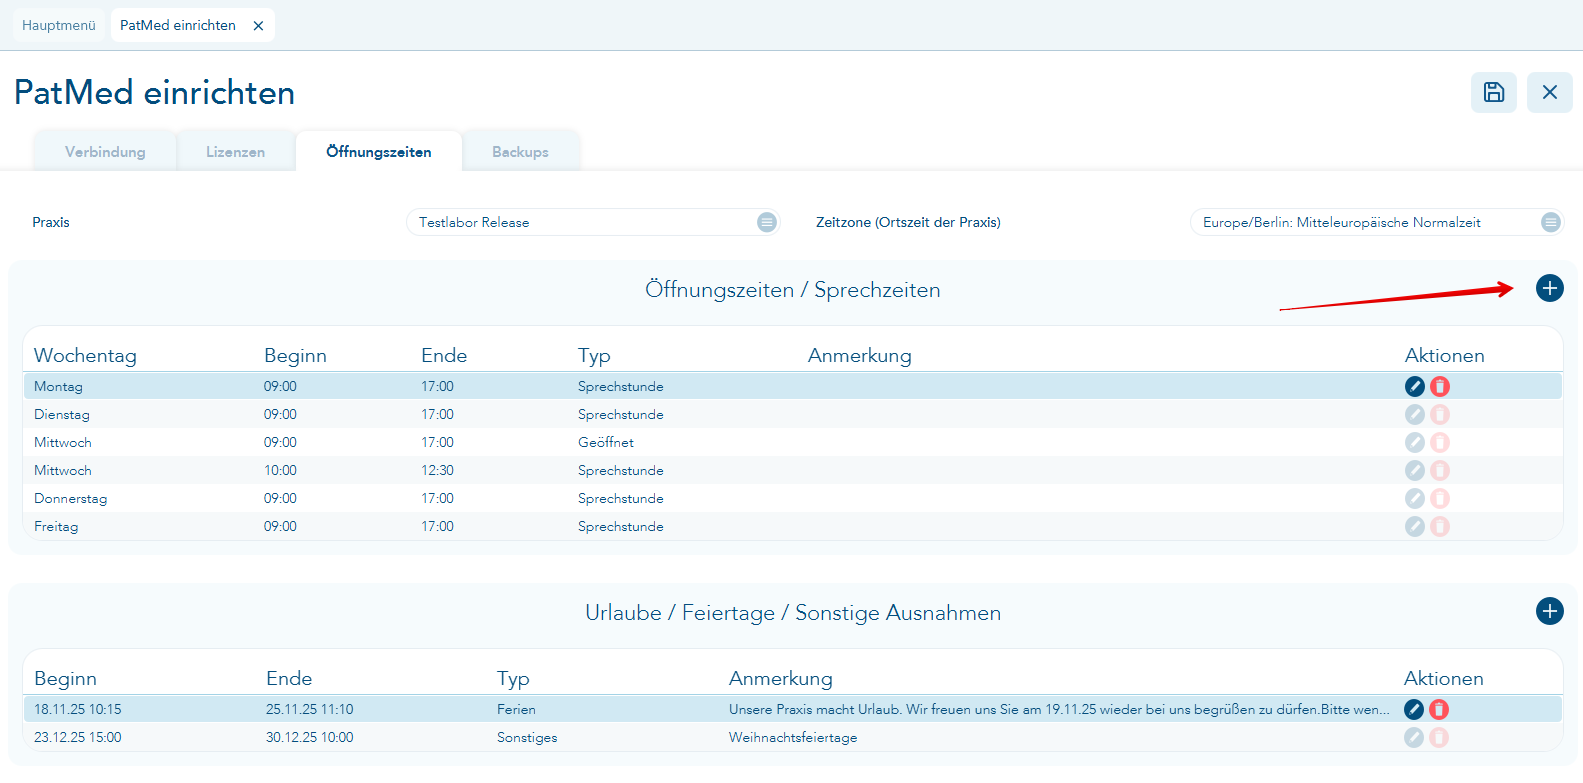Add a new Urlaube / Feiertage entry

click(x=1550, y=611)
